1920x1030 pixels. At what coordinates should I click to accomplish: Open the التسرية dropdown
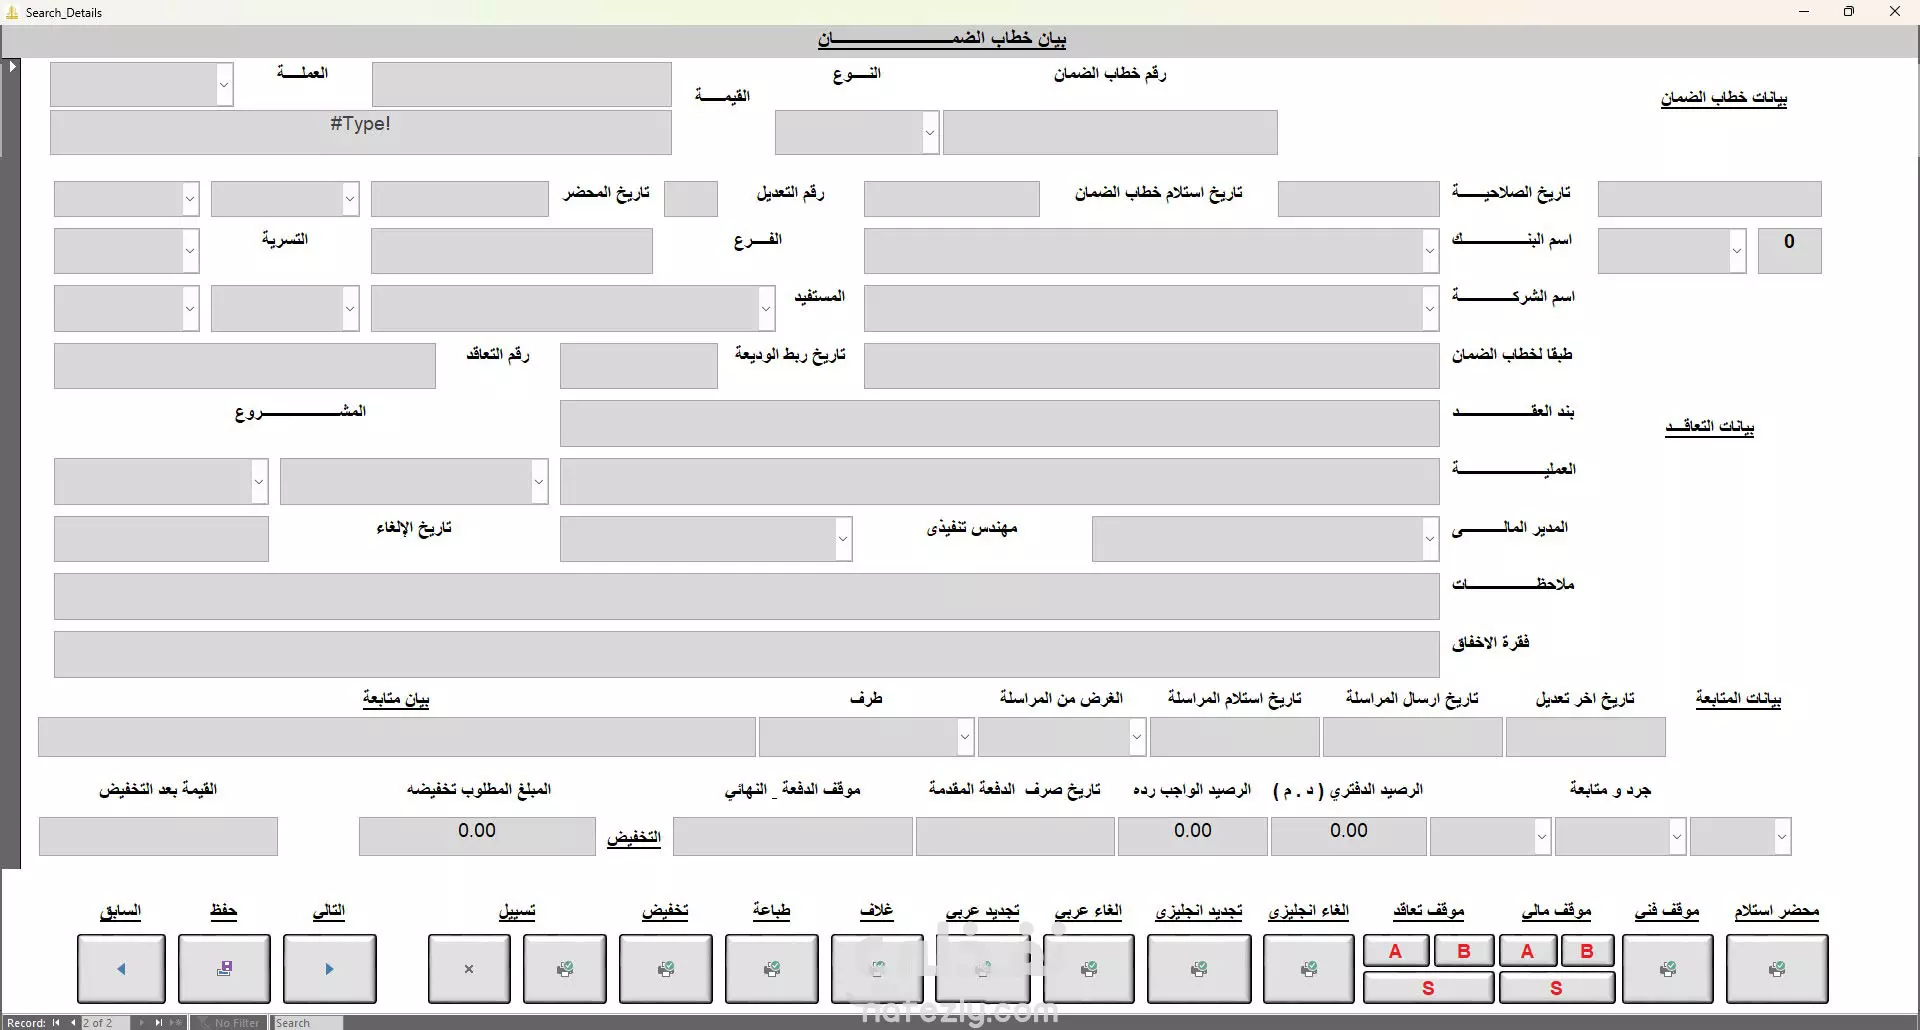(190, 251)
